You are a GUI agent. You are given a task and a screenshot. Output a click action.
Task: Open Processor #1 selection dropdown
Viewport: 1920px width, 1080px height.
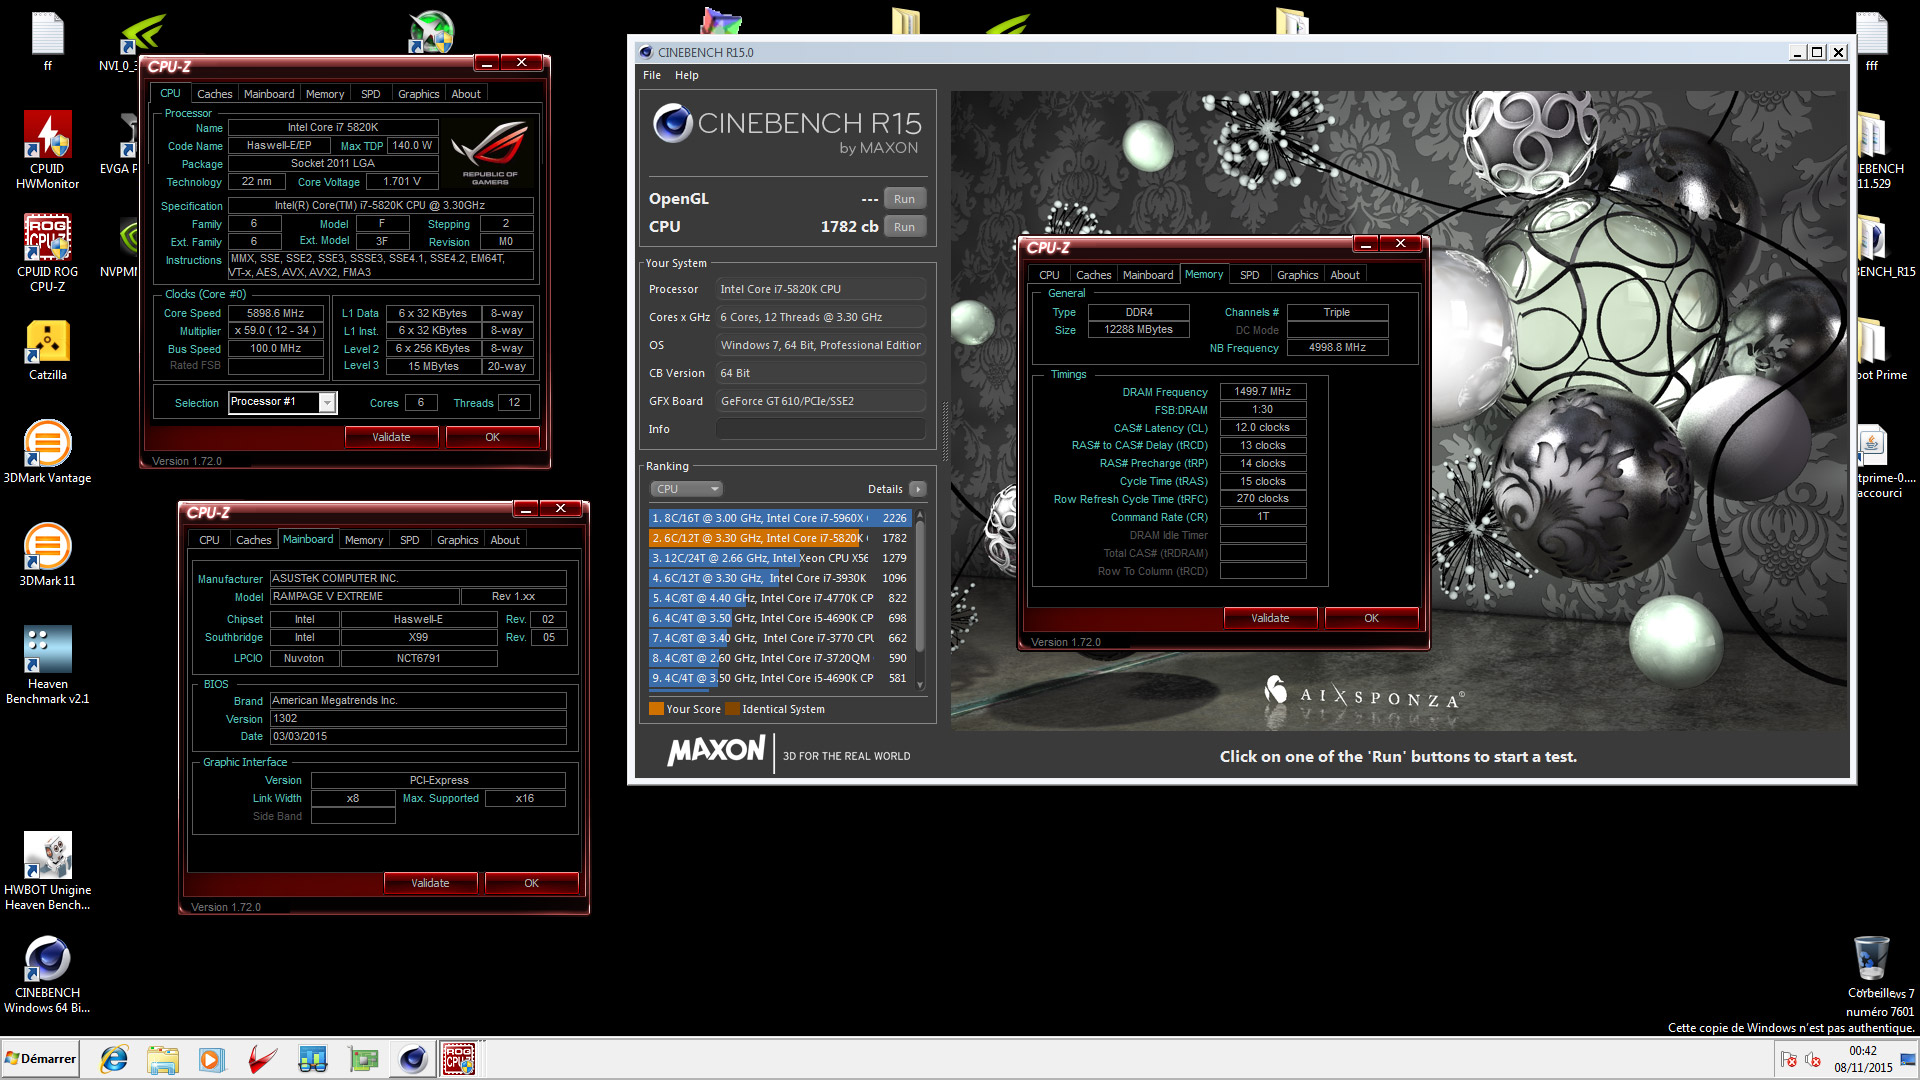point(327,402)
